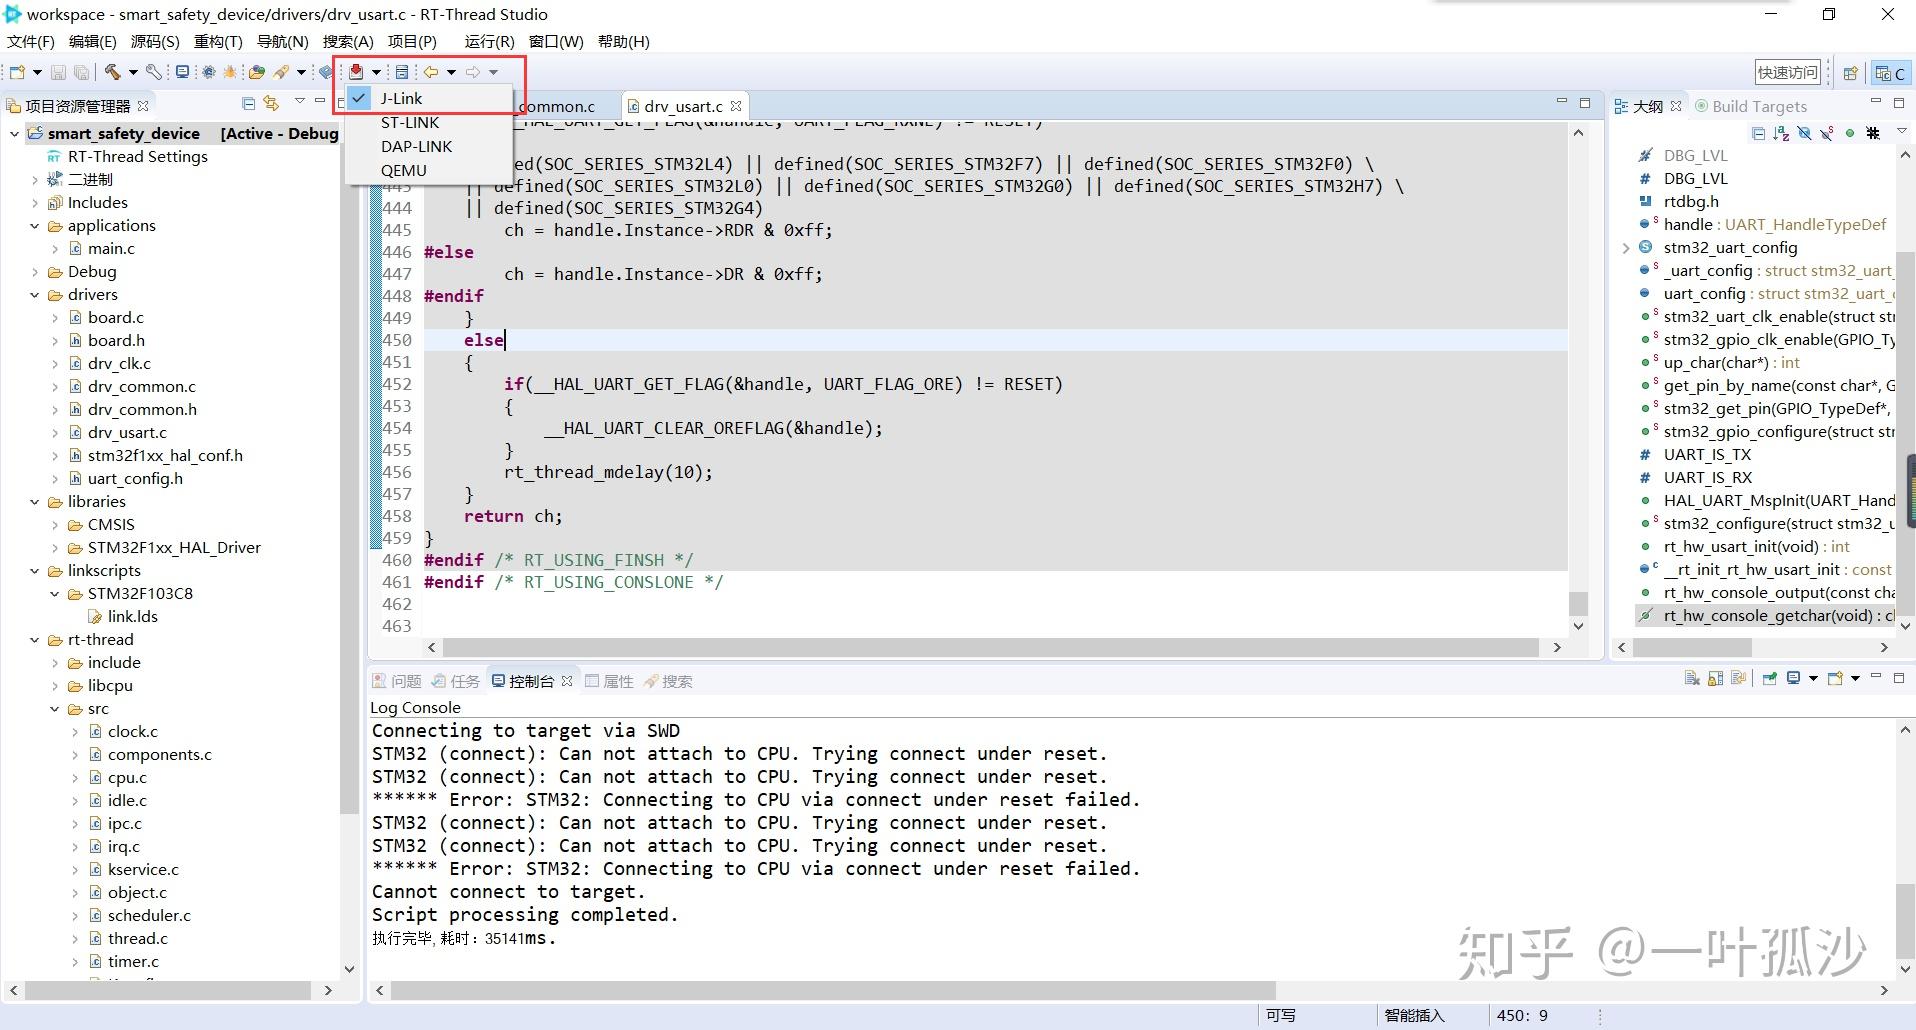Switch to the 属性 tab
The height and width of the screenshot is (1030, 1916).
click(x=609, y=681)
